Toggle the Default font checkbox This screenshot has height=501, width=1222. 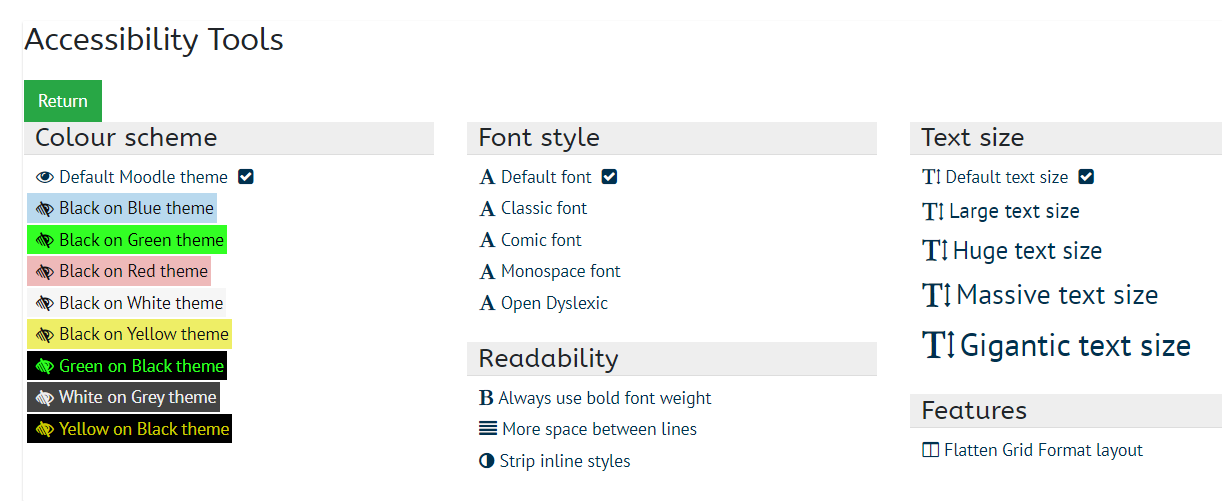click(x=609, y=177)
